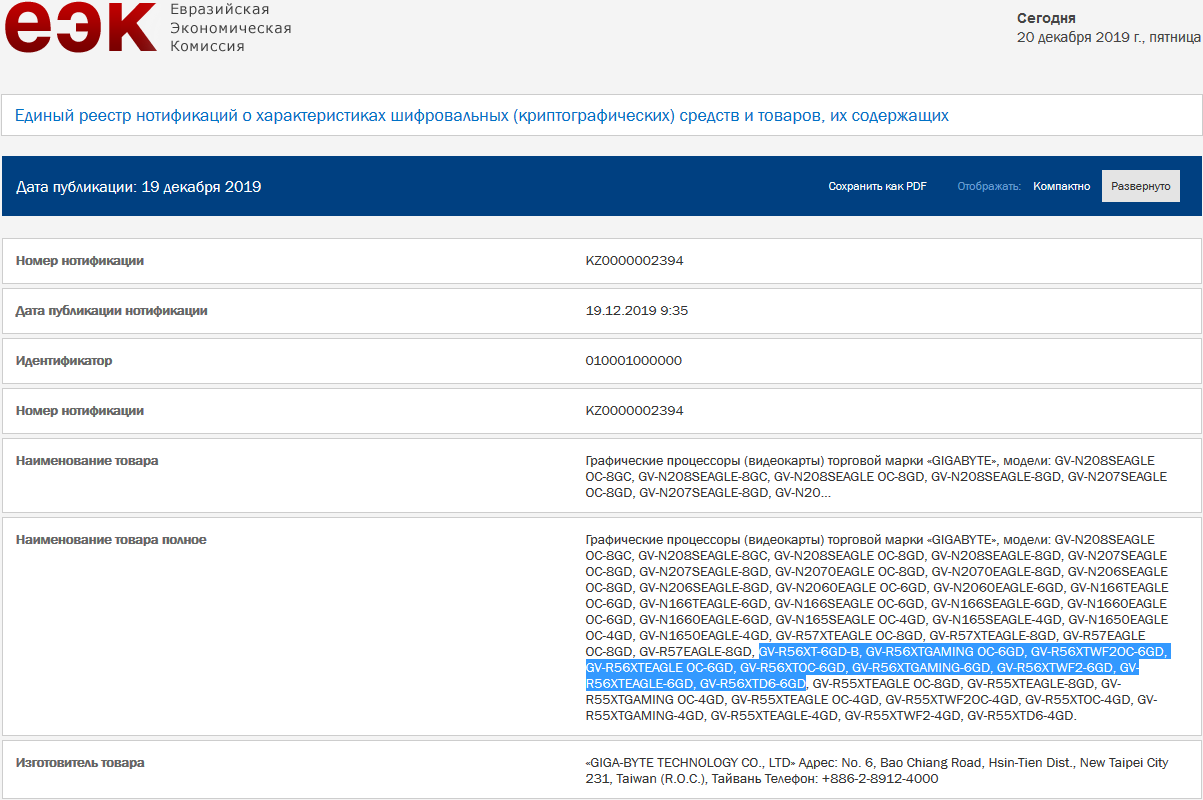Open the Единый реестр нотификаций title link
1203x800 pixels.
(x=482, y=116)
